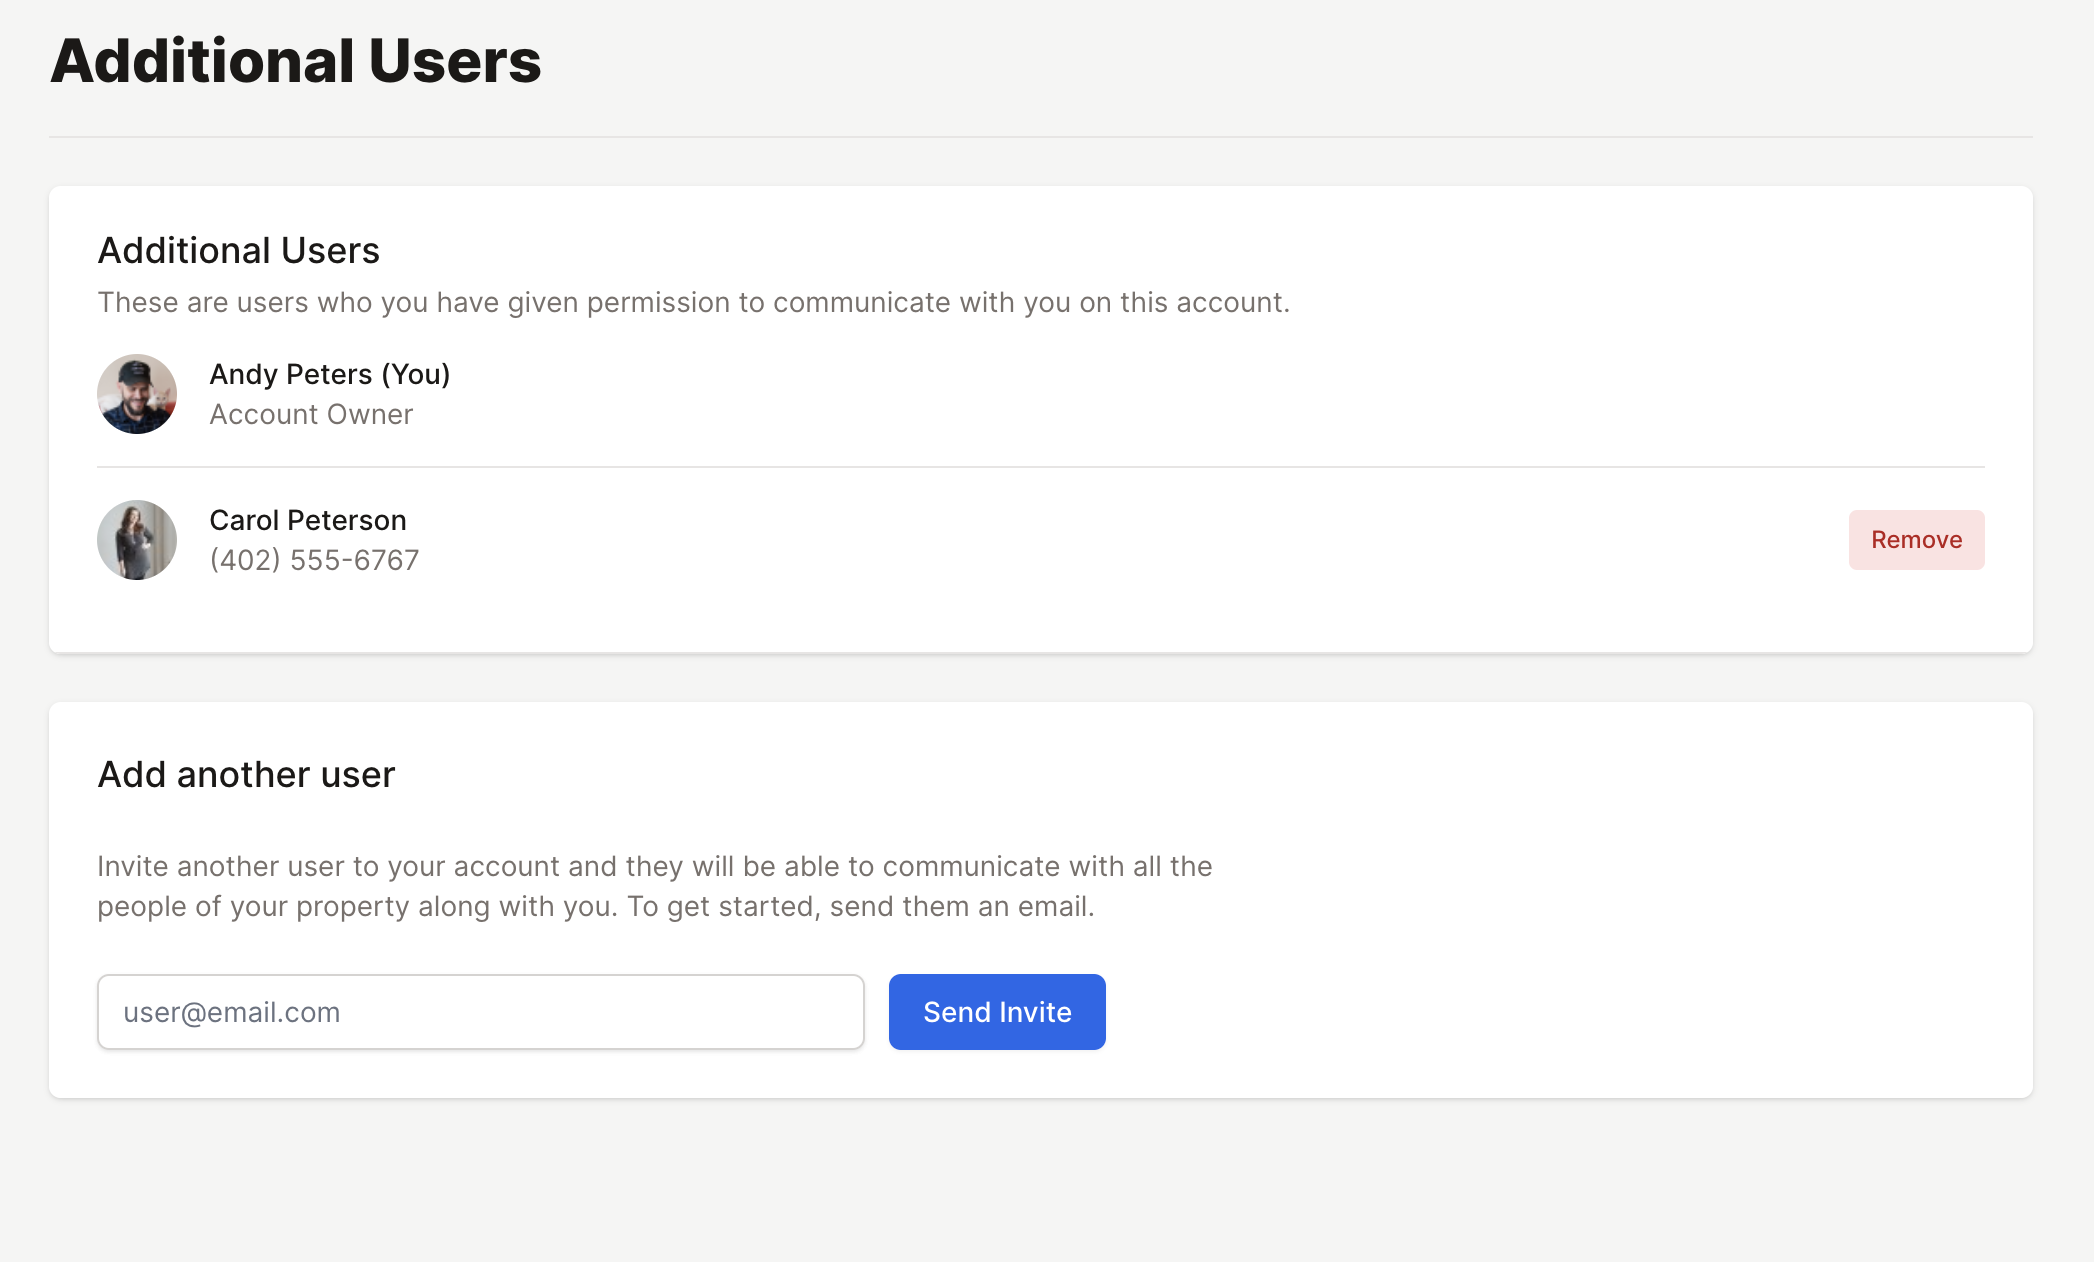2094x1262 pixels.
Task: Select the Carol Peterson name text
Action: point(307,520)
